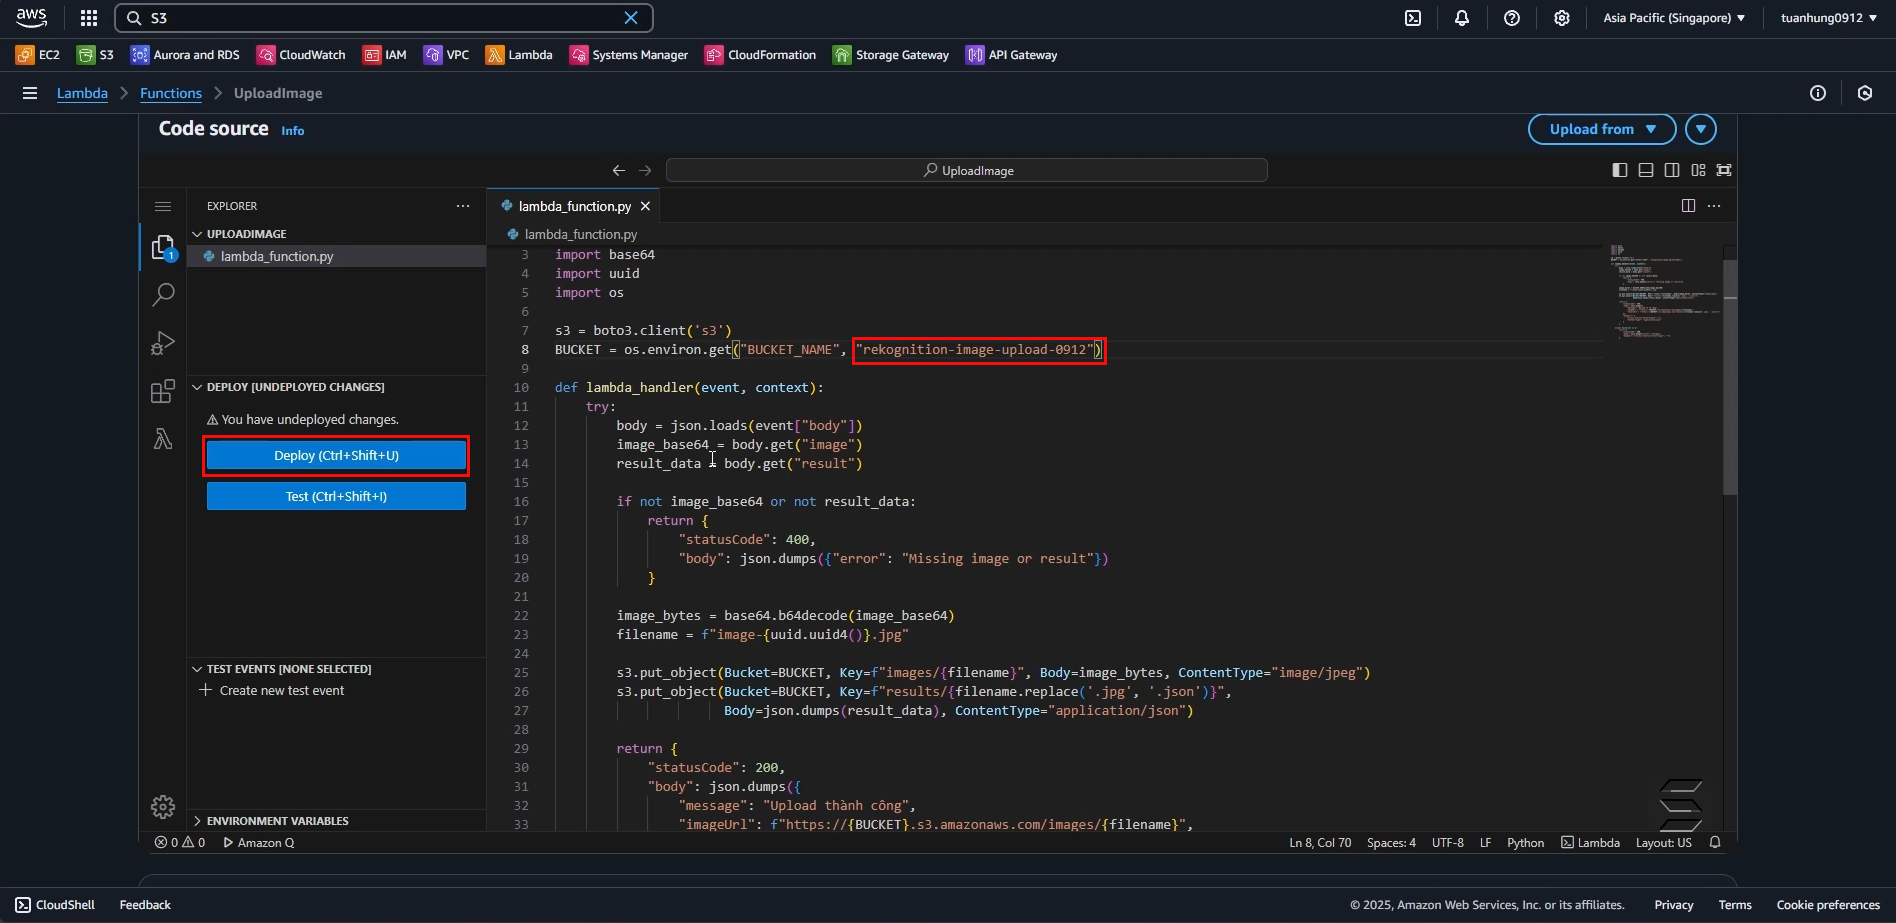The width and height of the screenshot is (1896, 923).
Task: Open the Explorer view in activity bar
Action: 163,248
